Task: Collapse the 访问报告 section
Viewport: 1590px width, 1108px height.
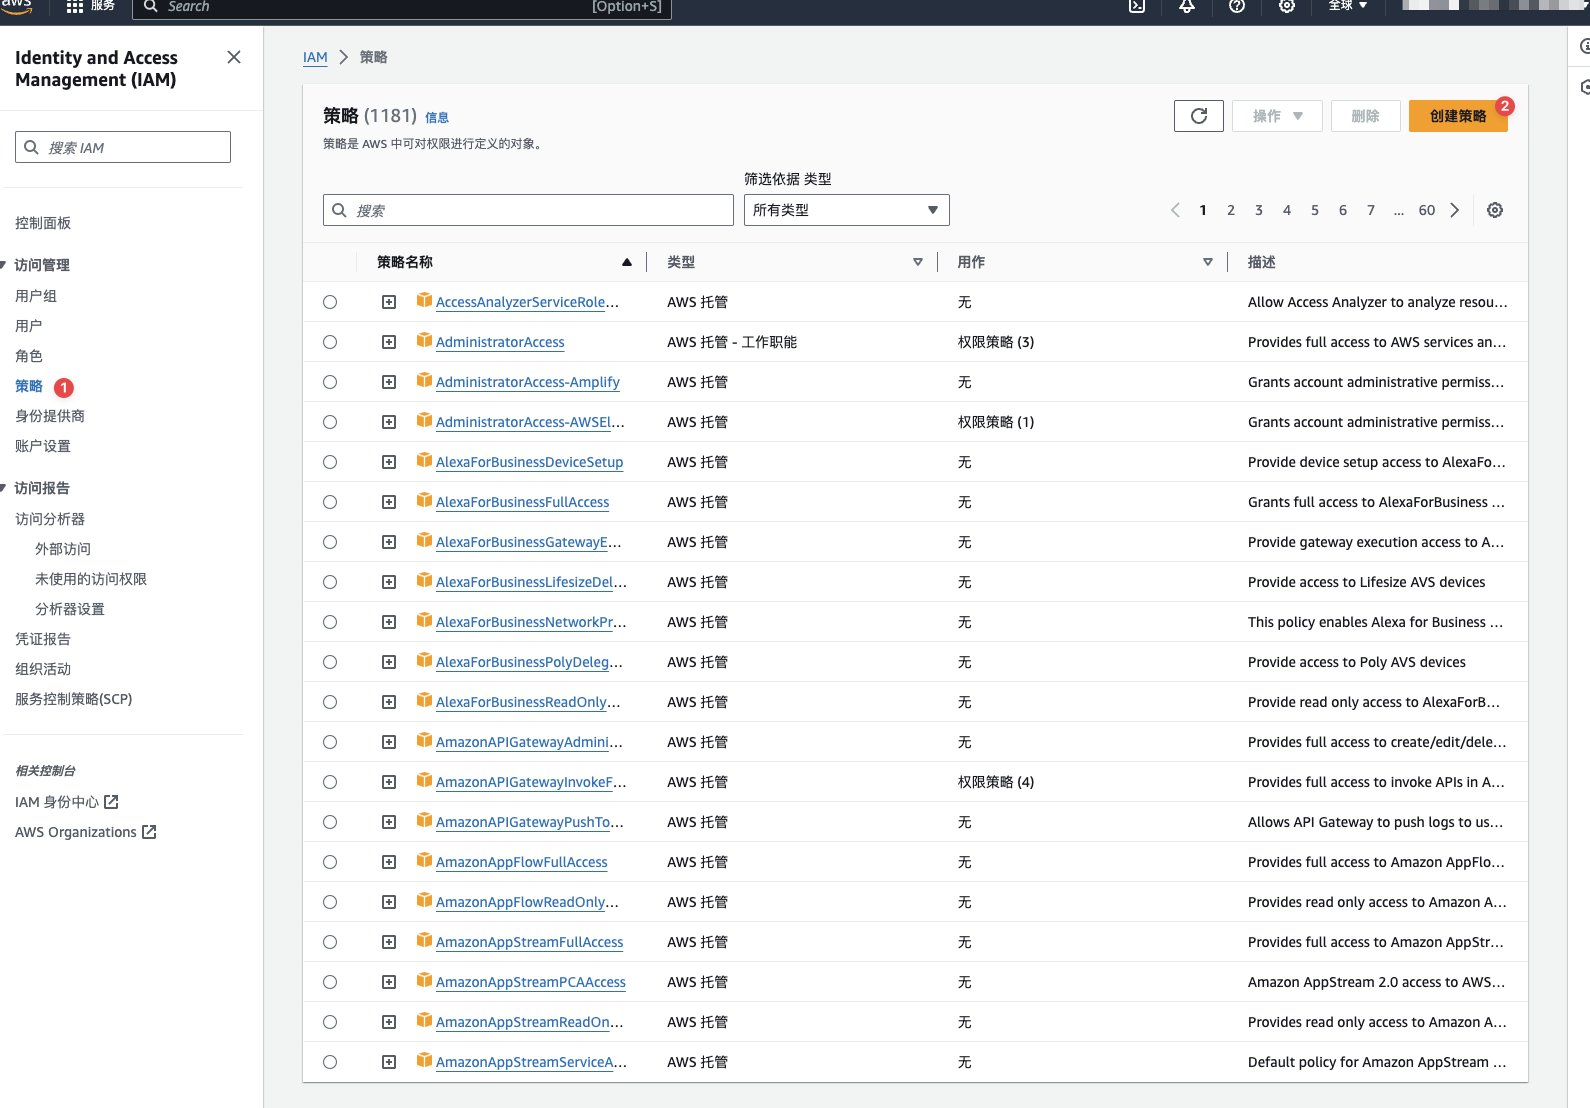Action: click(x=4, y=488)
